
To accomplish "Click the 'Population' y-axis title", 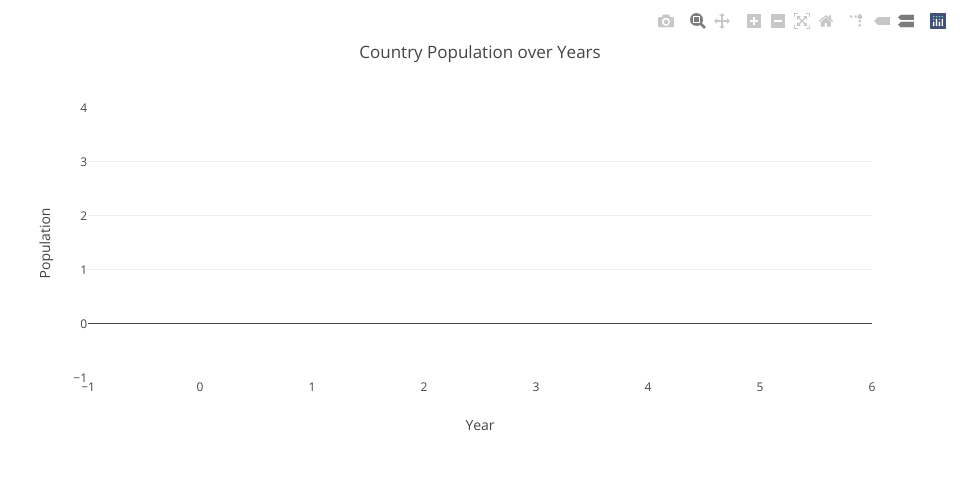I will 45,243.
